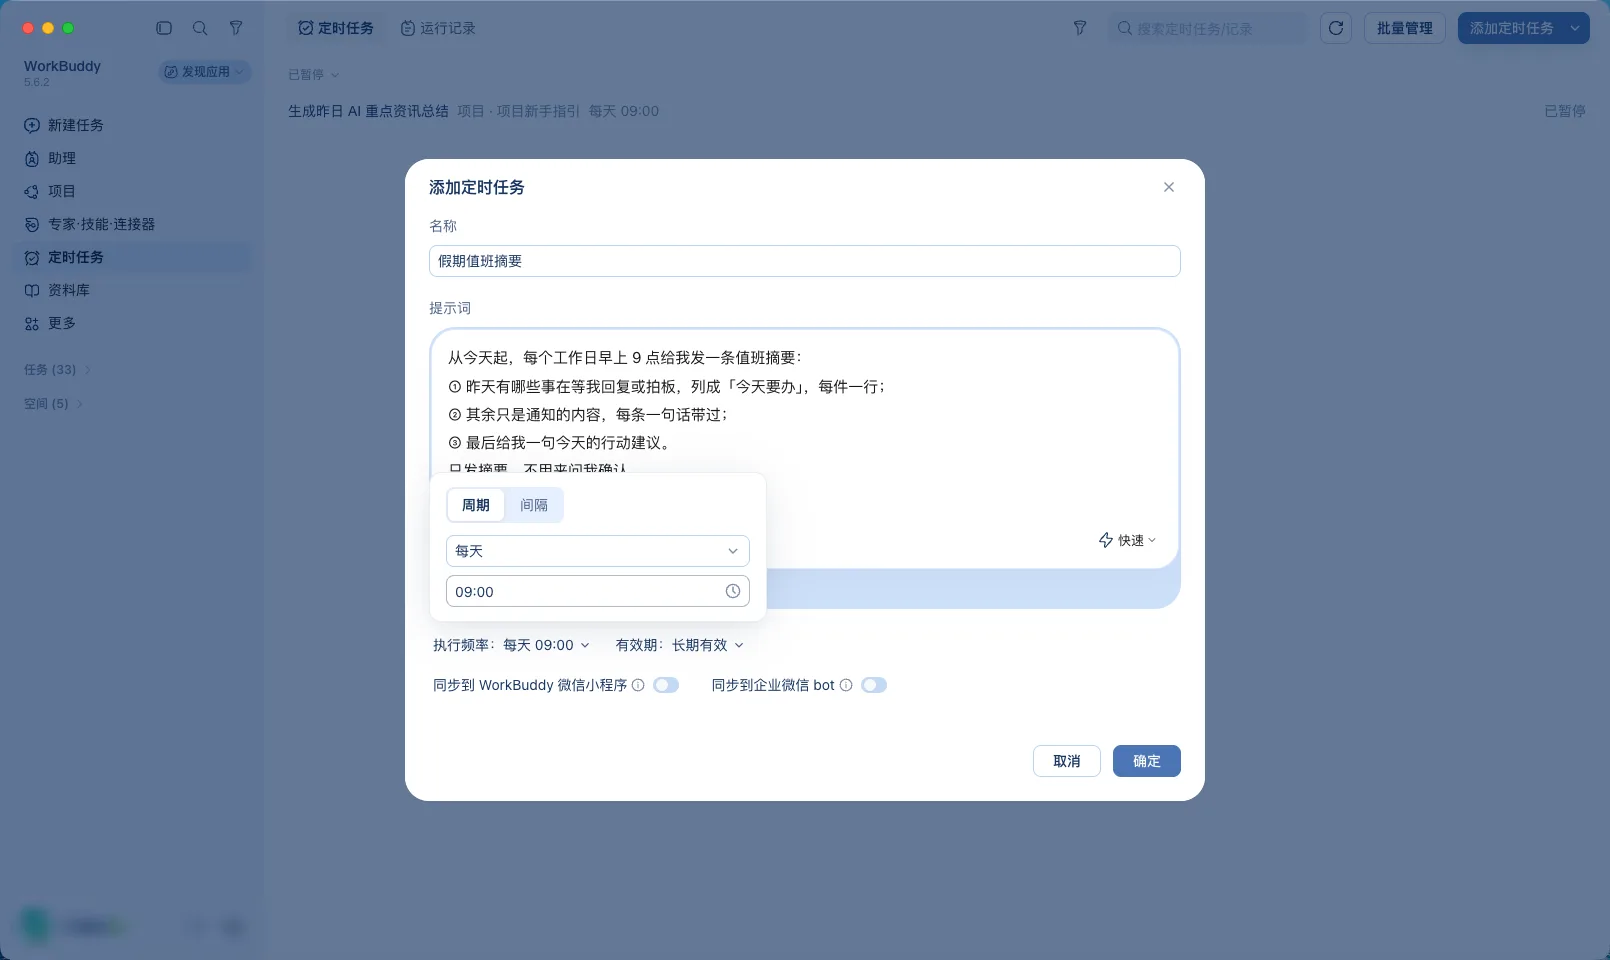Open task 生成昨日 AI 重点资讯总结

(x=368, y=111)
